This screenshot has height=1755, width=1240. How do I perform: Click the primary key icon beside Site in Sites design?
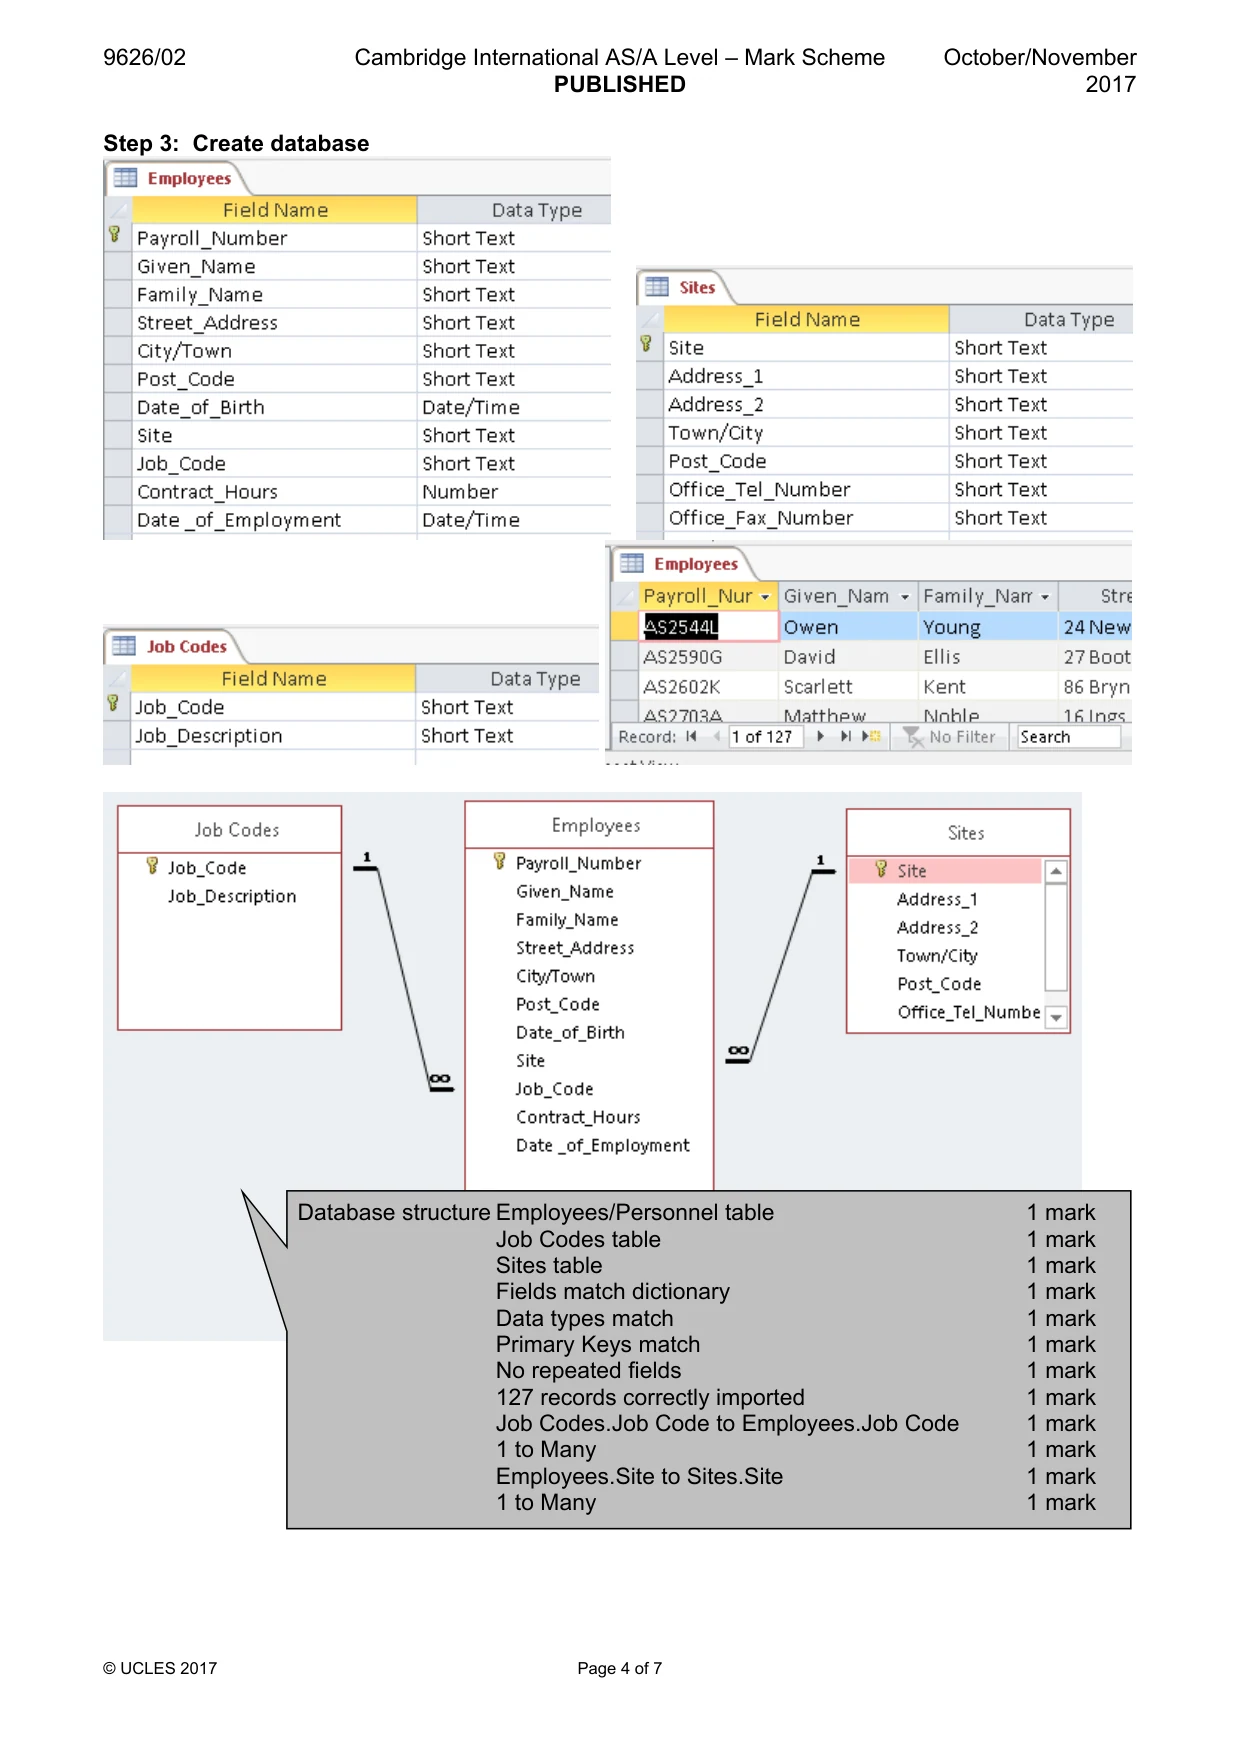point(646,344)
